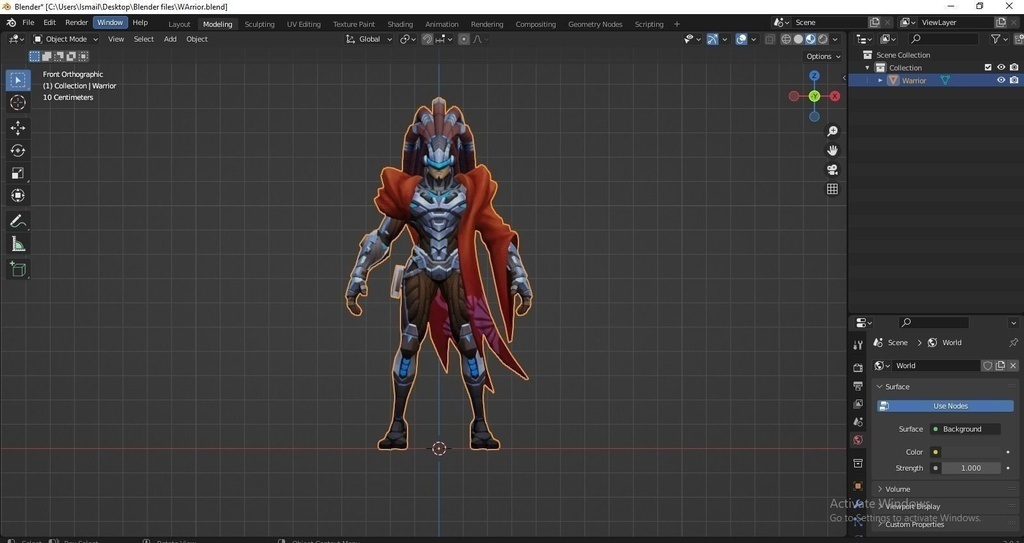The width and height of the screenshot is (1024, 543).
Task: Choose the Measure tool
Action: pos(18,244)
